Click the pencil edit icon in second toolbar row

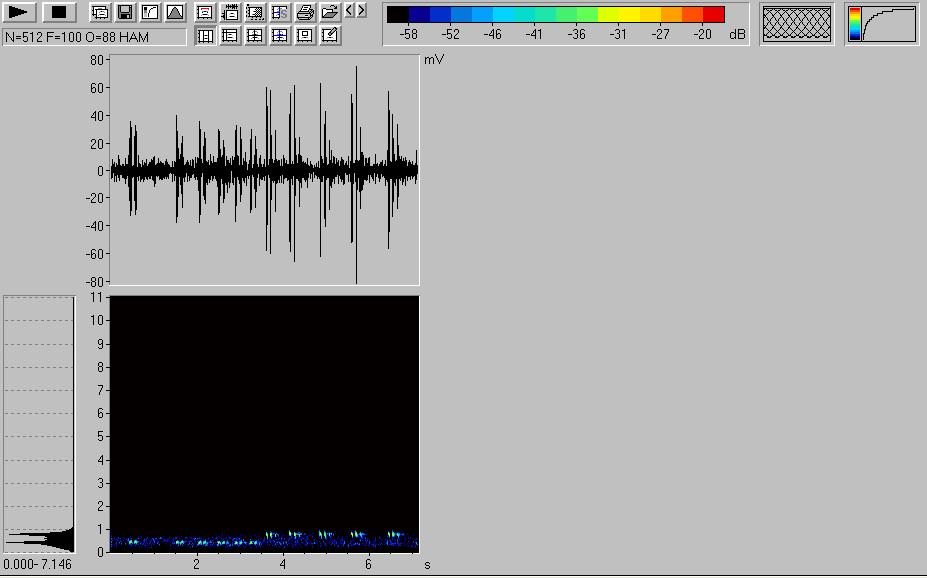(x=330, y=36)
